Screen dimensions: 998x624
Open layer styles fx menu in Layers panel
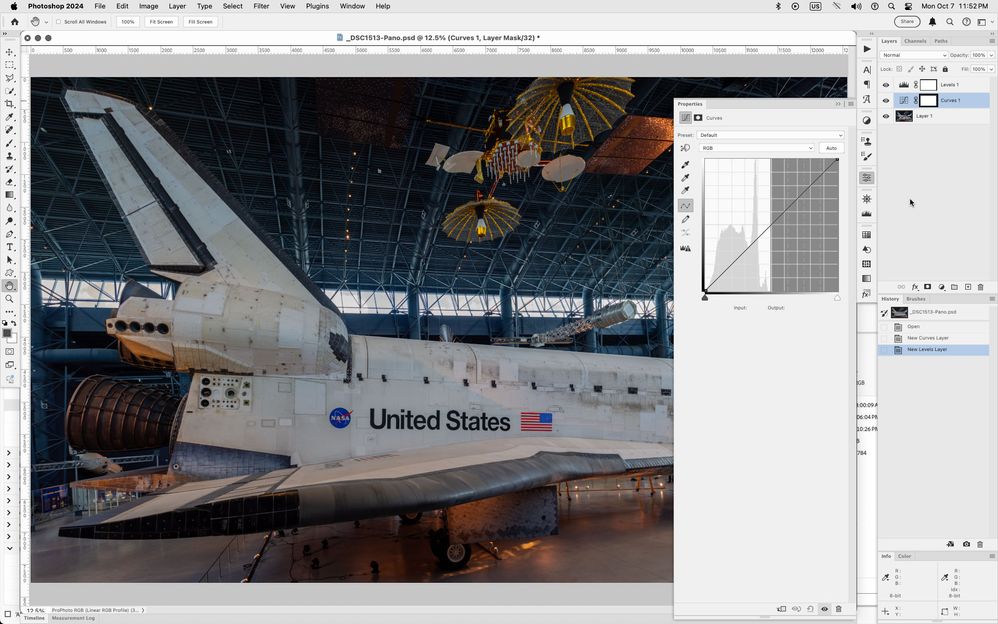click(915, 287)
